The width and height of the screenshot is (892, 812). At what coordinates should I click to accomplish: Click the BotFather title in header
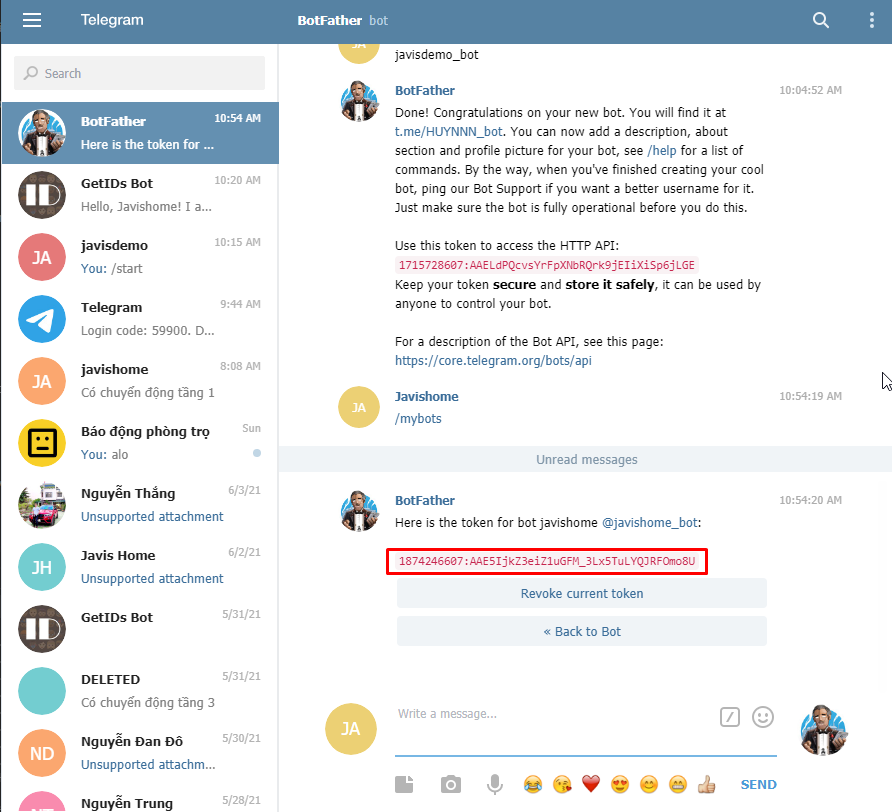point(329,20)
